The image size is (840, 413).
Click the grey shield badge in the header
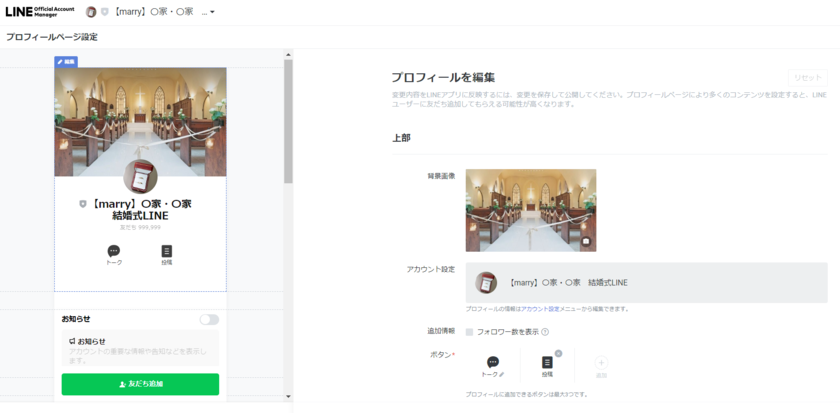click(104, 12)
